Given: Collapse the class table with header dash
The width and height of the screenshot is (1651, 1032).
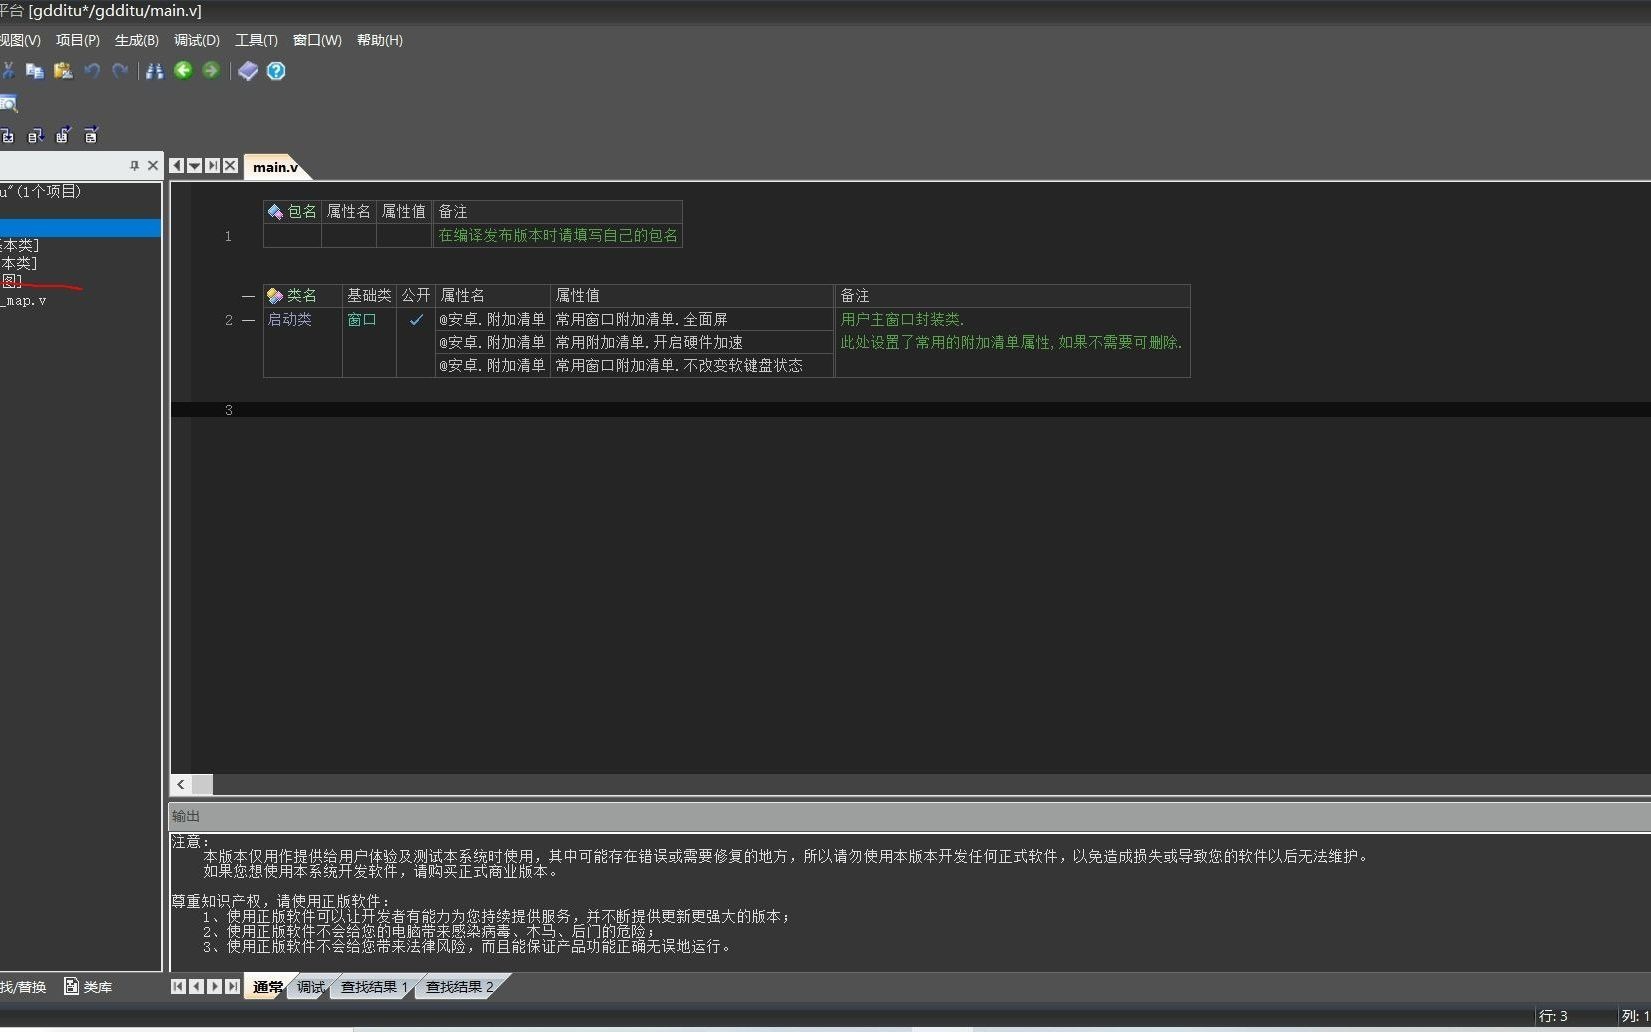Looking at the screenshot, I should [248, 296].
